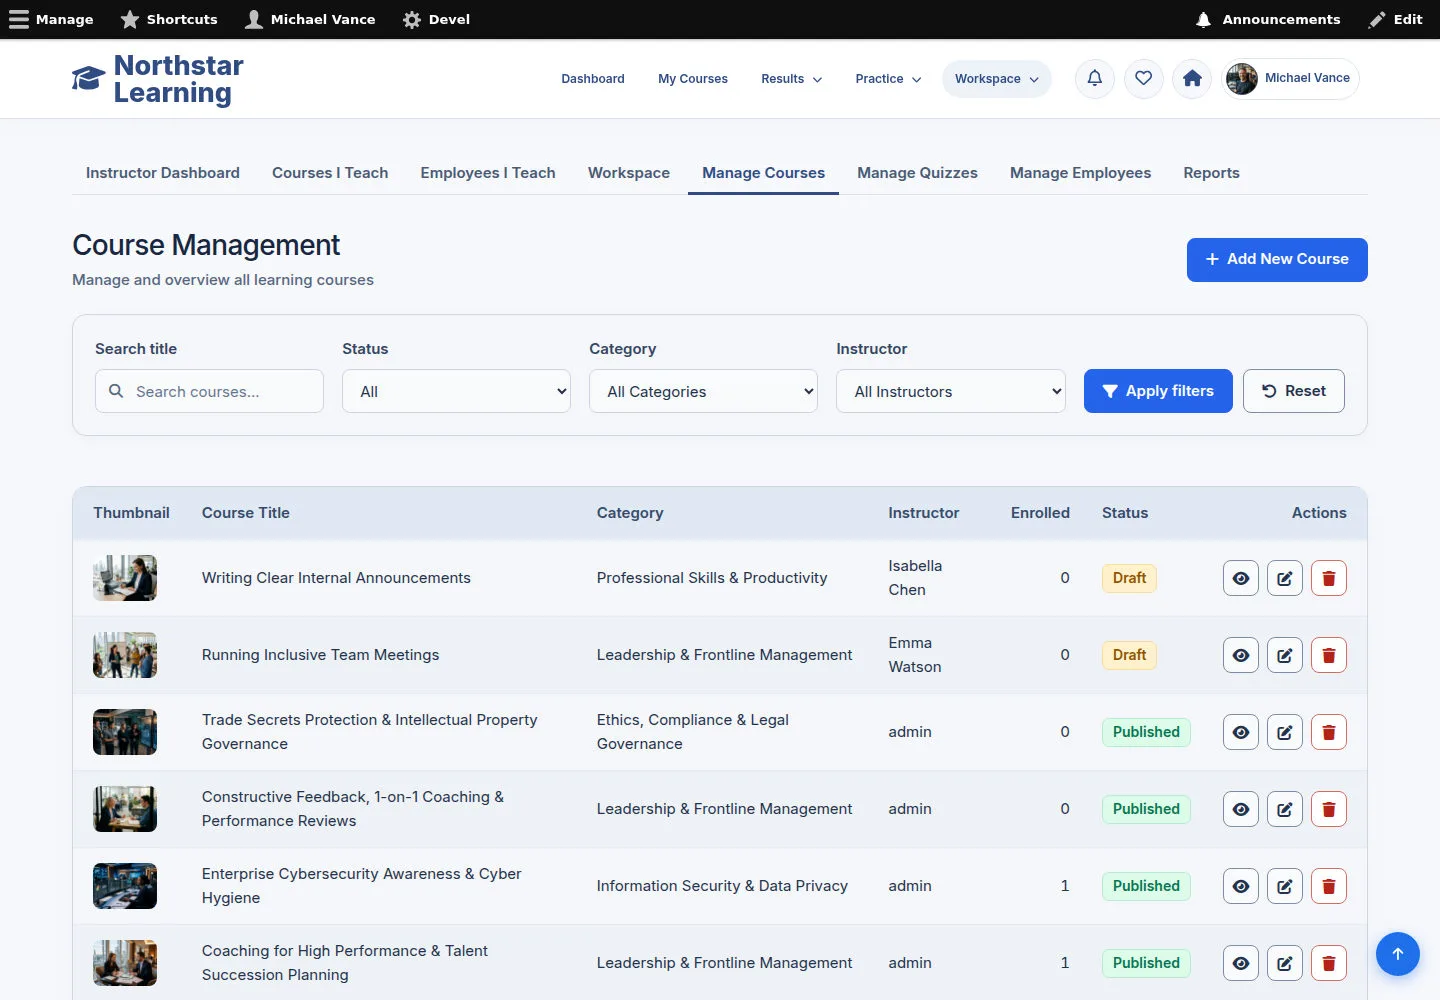Edit the Running Inclusive Team Meetings course
Image resolution: width=1440 pixels, height=1000 pixels.
(1285, 655)
